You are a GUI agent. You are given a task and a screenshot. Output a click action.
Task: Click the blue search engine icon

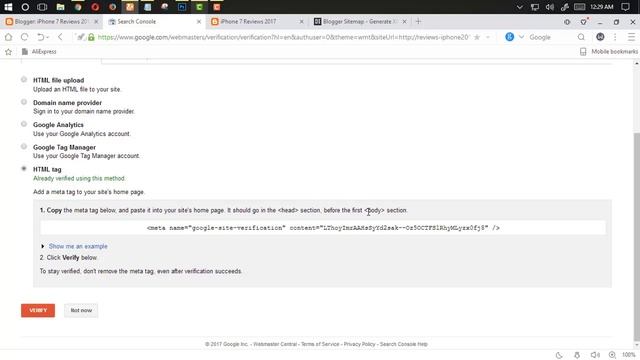(x=509, y=37)
